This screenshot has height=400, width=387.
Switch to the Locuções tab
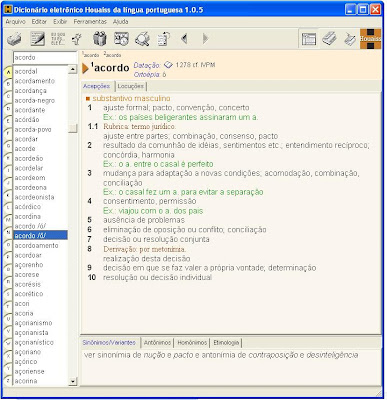[x=131, y=86]
